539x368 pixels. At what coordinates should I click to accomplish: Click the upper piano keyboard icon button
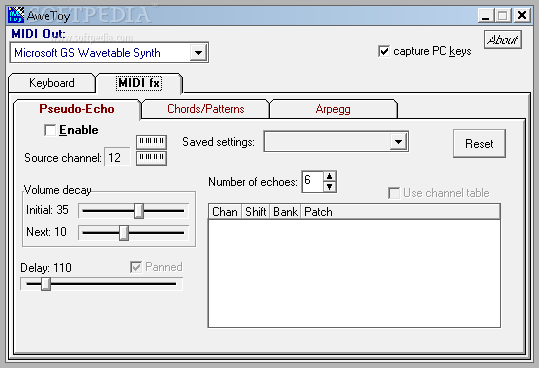[151, 141]
